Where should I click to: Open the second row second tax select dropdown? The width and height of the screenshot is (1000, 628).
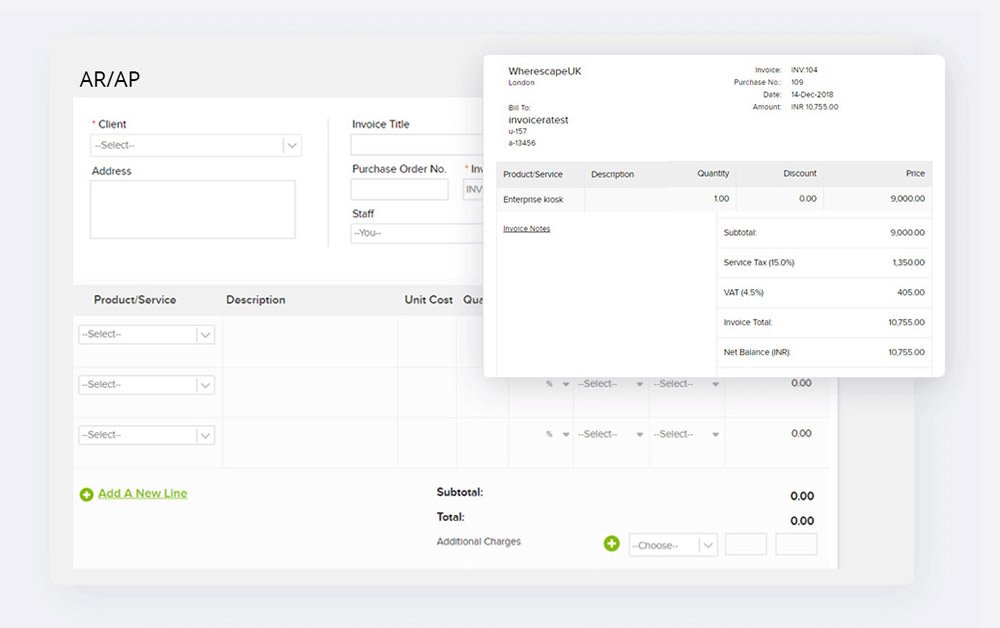tap(686, 384)
